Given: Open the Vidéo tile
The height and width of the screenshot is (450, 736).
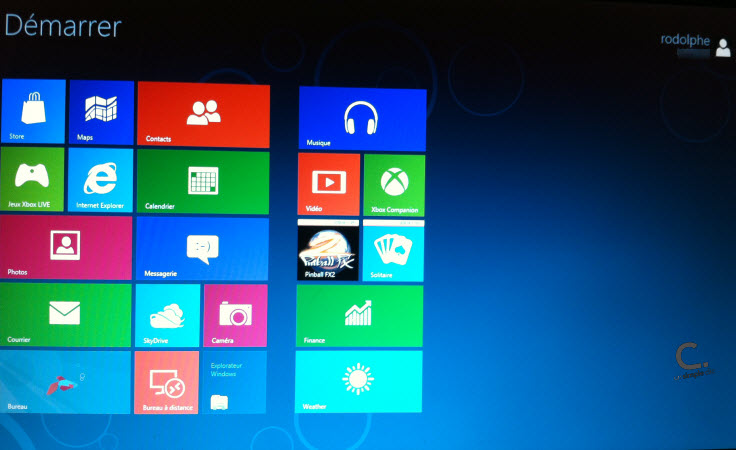Looking at the screenshot, I should pos(329,184).
